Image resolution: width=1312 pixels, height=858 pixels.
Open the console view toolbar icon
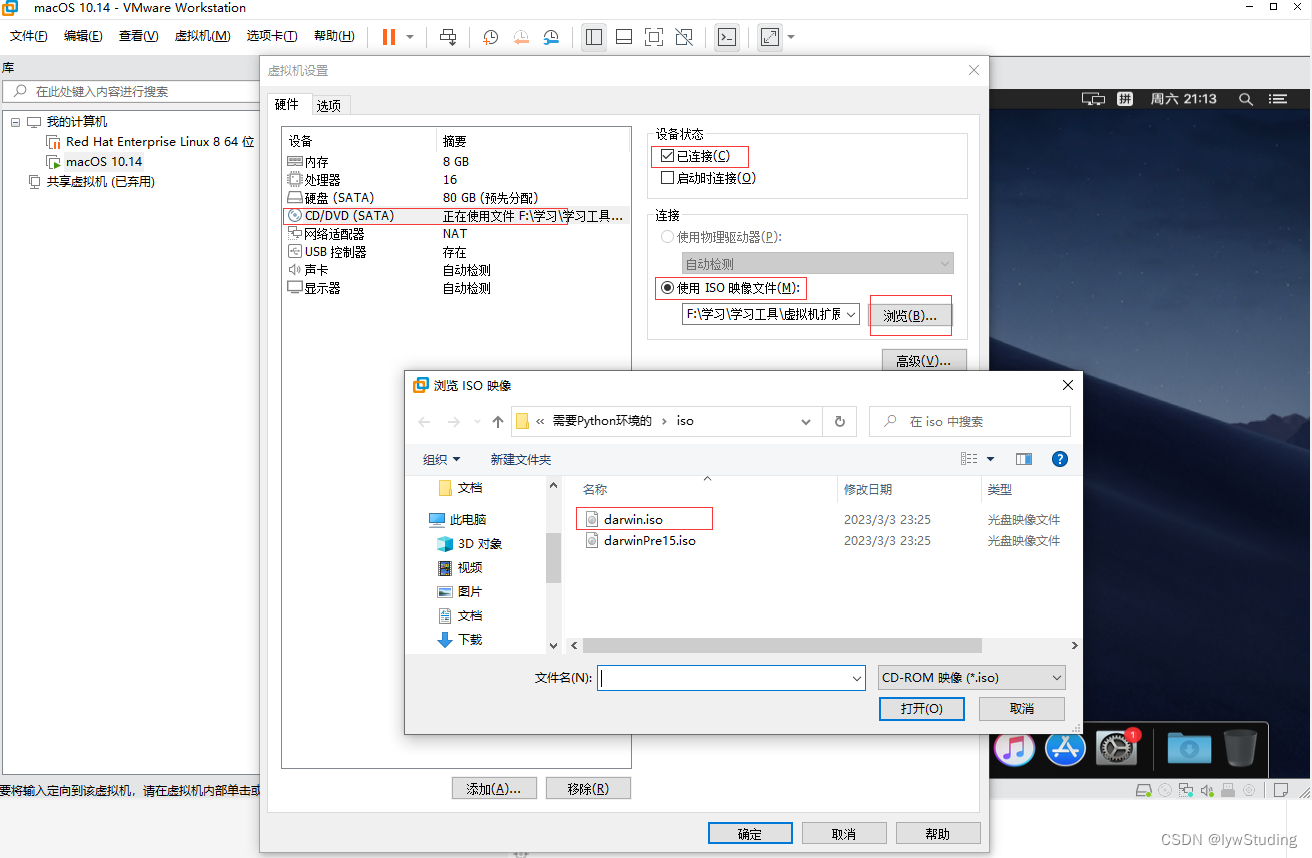(x=728, y=37)
